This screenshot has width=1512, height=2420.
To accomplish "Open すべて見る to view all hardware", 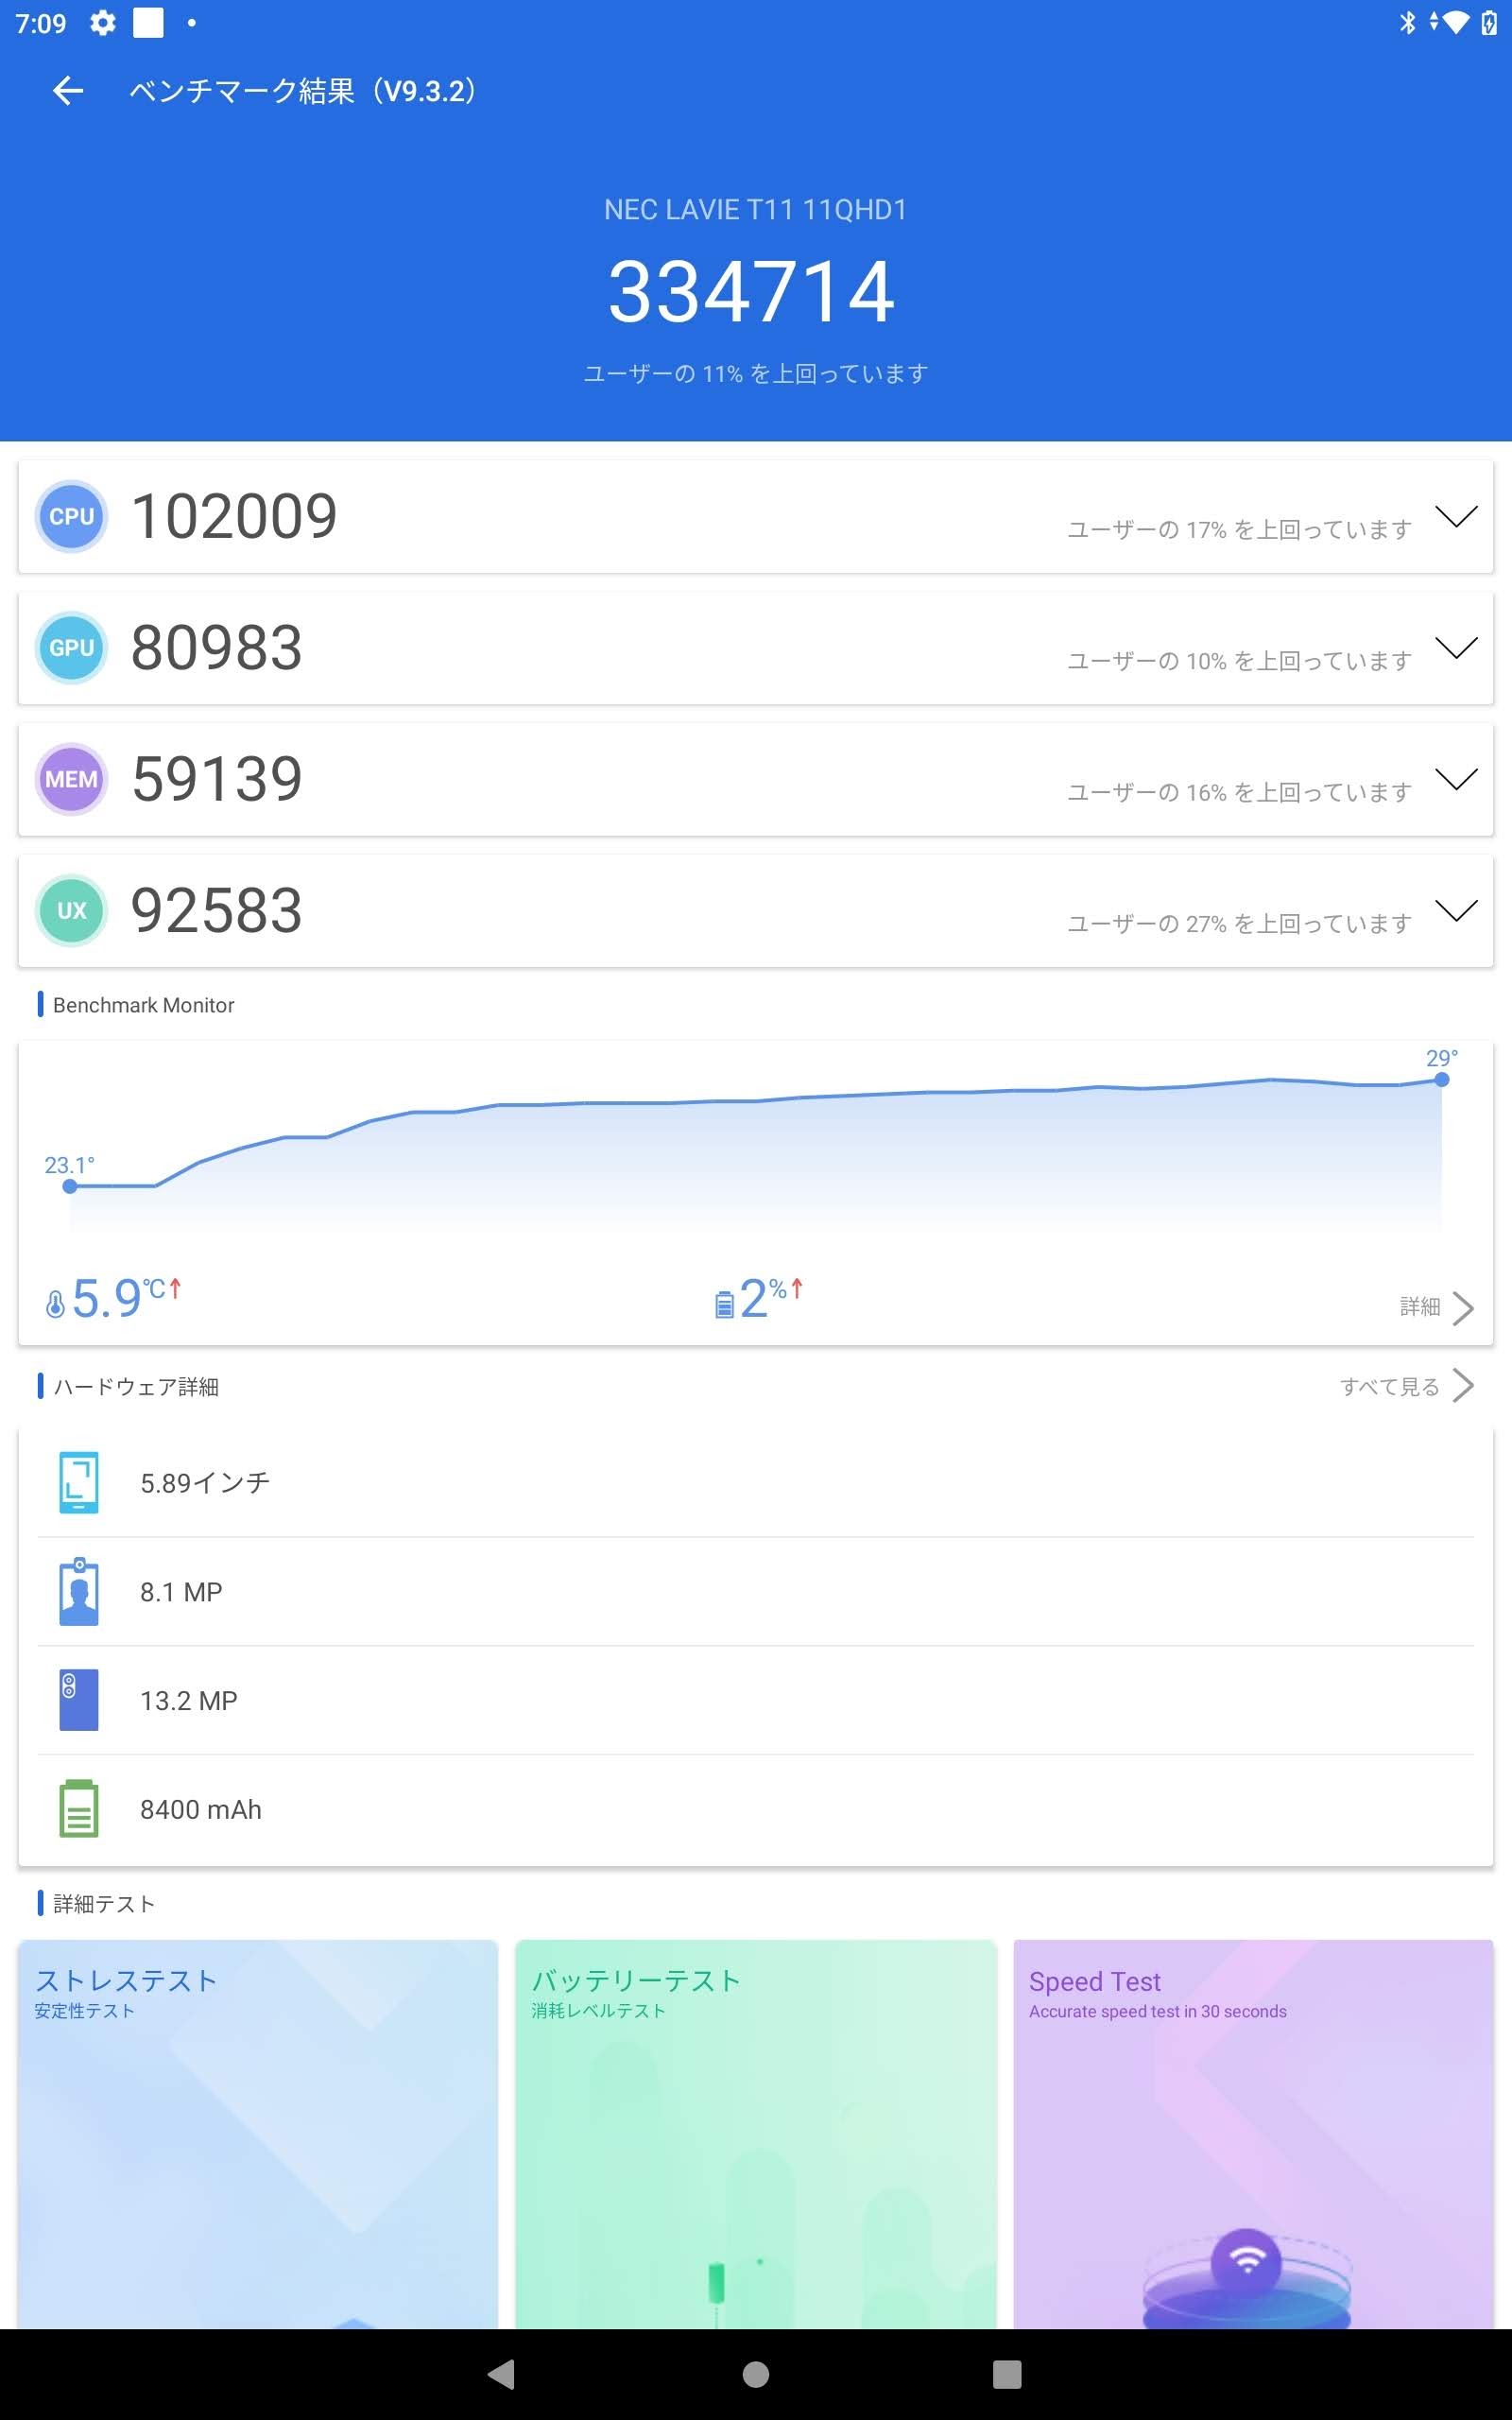I will click(x=1407, y=1386).
